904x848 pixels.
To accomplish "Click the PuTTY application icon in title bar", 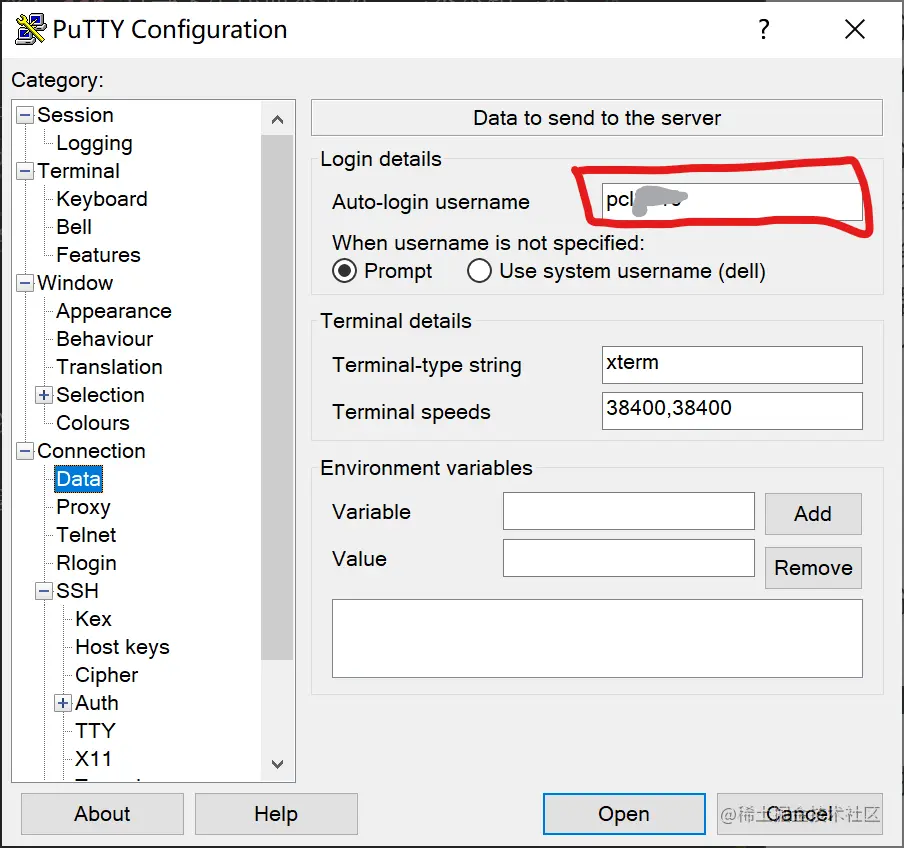I will point(31,29).
